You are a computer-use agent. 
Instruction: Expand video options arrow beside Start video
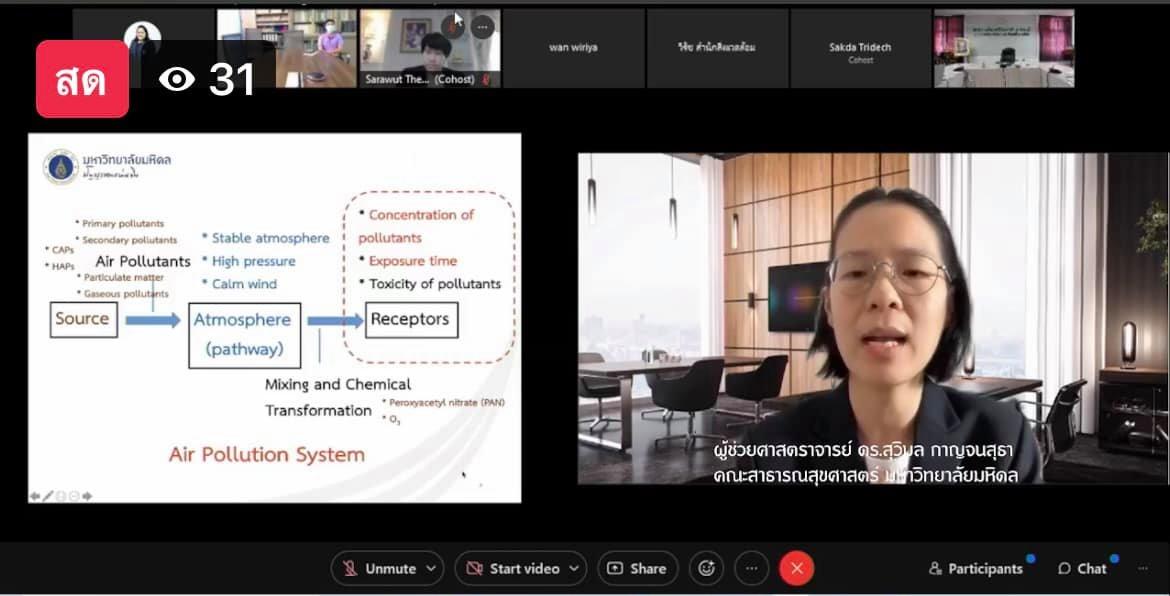click(x=574, y=568)
